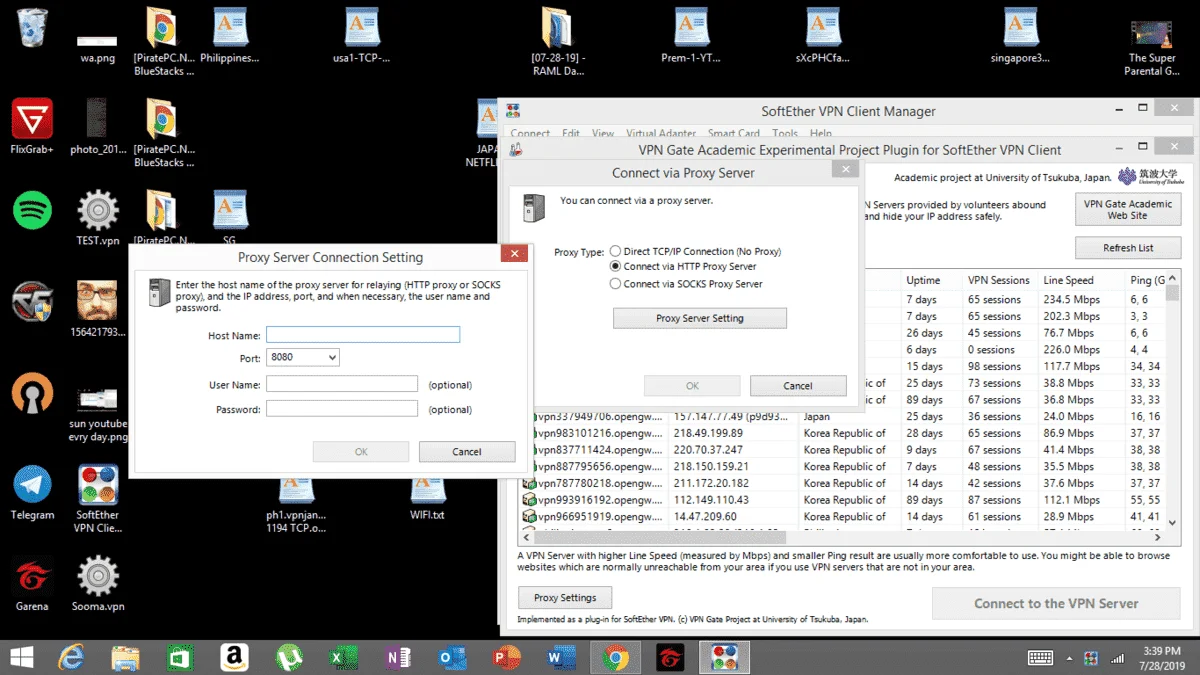
Task: Click the Proxy Settings button
Action: (565, 598)
